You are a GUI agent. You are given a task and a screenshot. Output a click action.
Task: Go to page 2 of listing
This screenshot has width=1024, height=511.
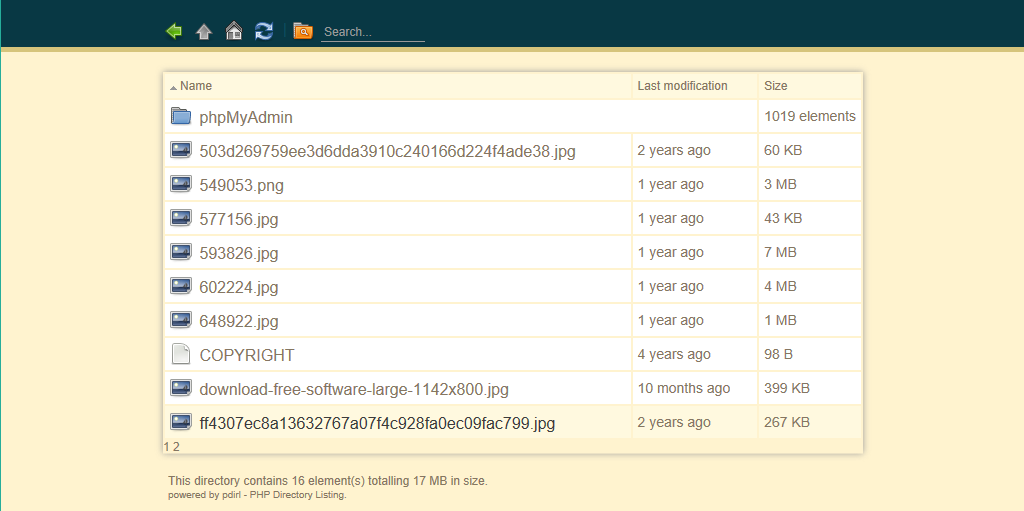176,447
